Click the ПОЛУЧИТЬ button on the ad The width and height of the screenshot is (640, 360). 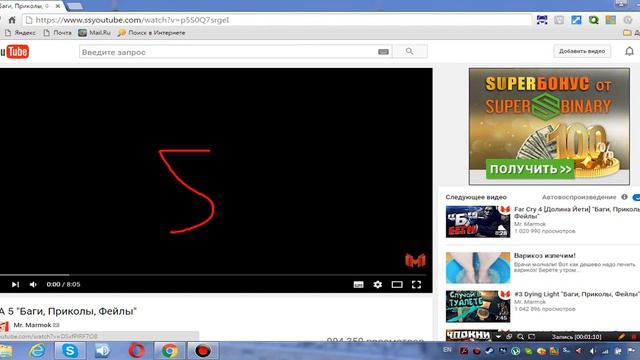530,169
